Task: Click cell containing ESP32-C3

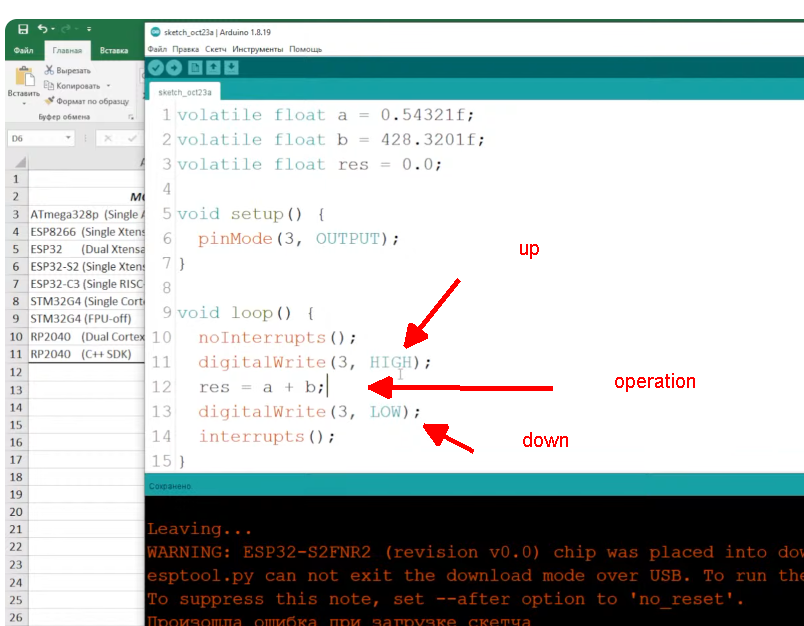Action: click(87, 284)
